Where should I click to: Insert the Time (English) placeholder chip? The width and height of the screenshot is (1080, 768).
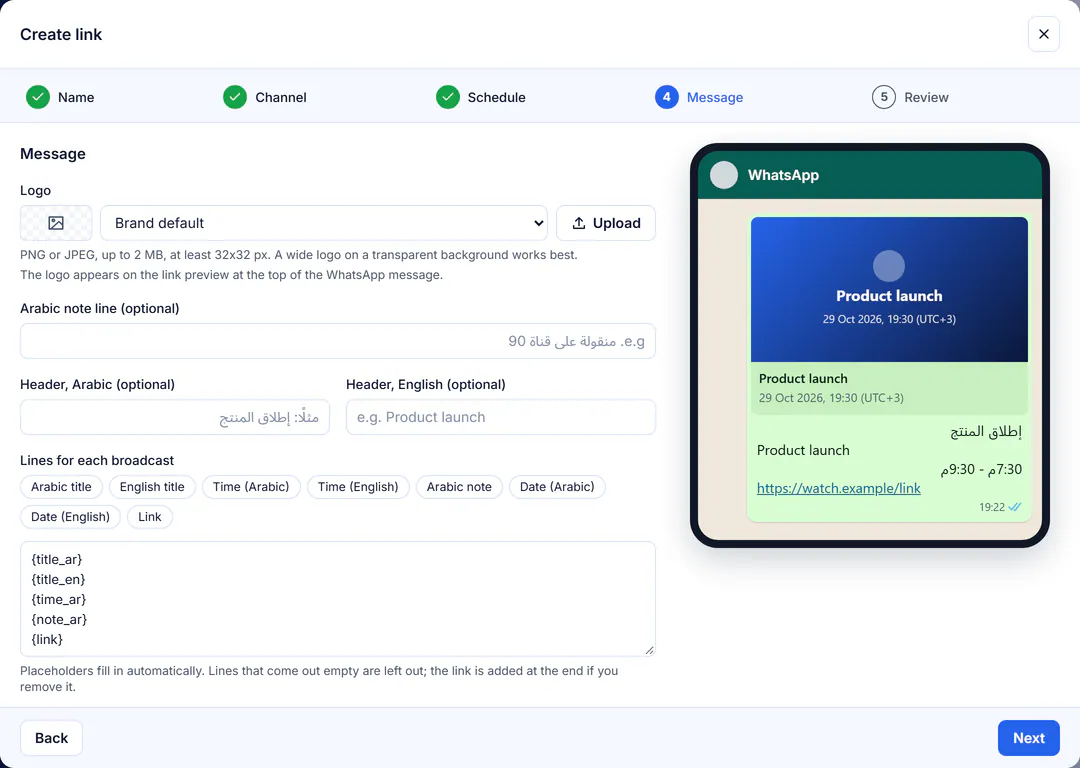(358, 487)
